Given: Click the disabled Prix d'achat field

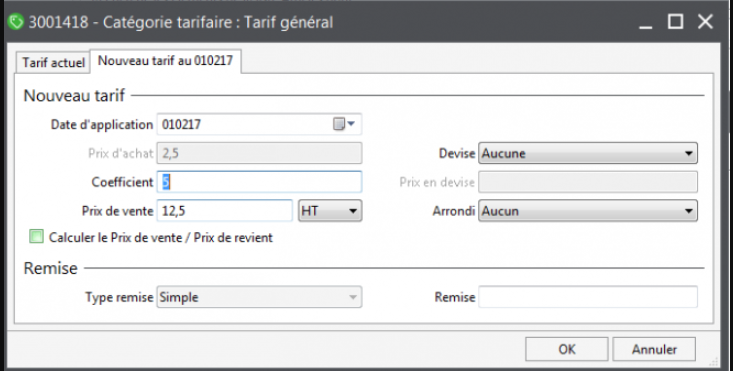Looking at the screenshot, I should pyautogui.click(x=259, y=153).
